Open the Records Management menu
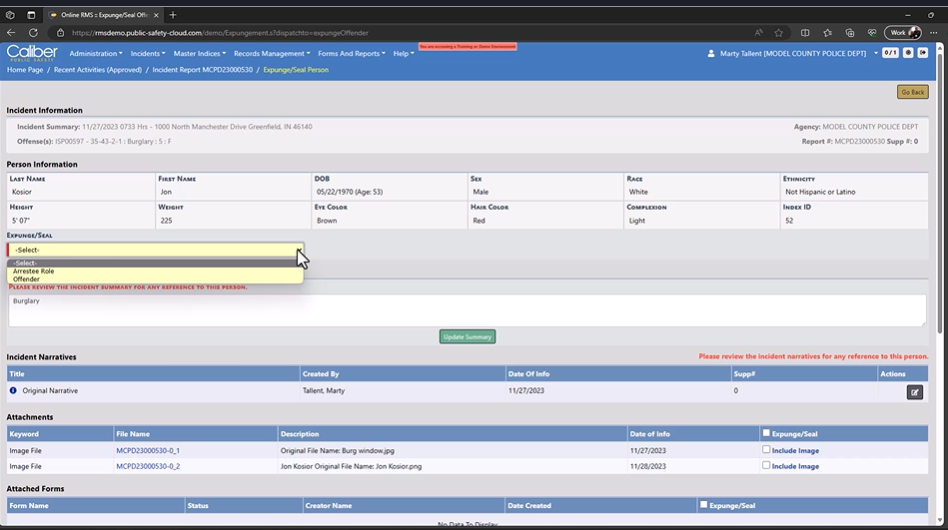948x530 pixels. point(271,53)
